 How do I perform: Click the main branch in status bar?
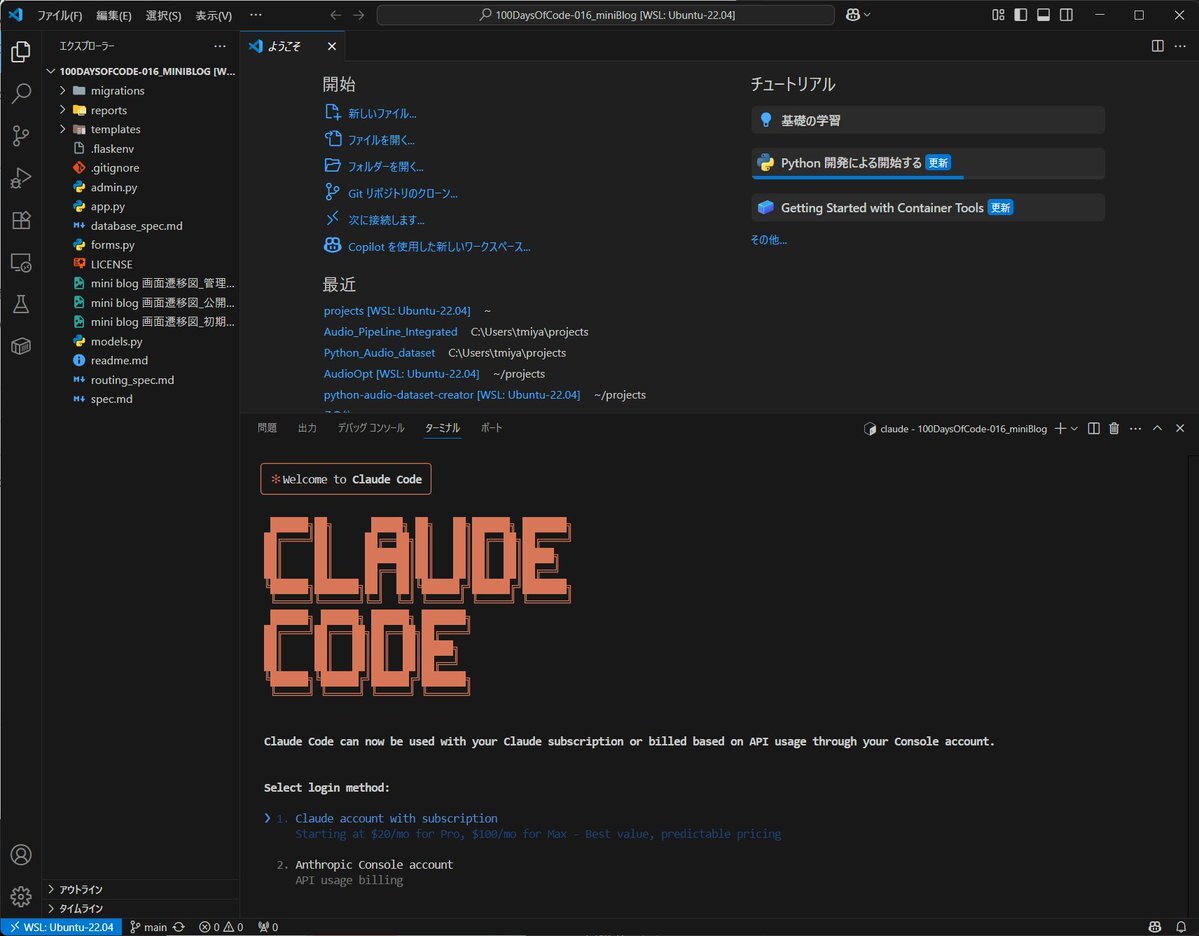point(148,927)
